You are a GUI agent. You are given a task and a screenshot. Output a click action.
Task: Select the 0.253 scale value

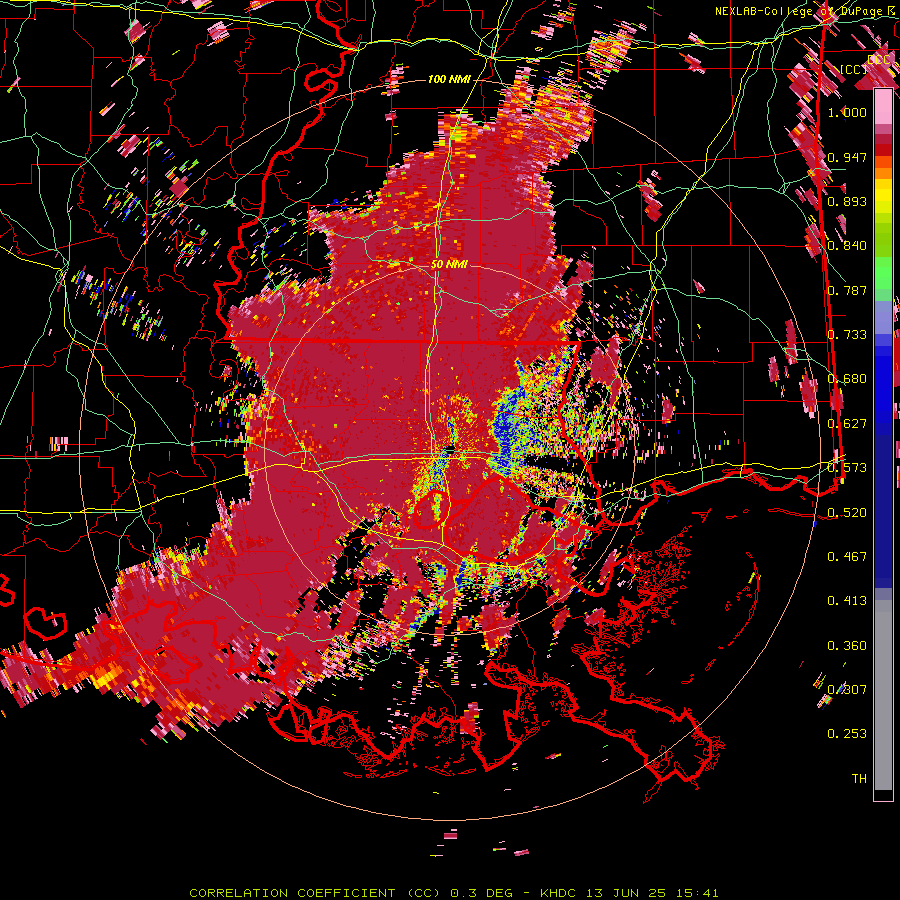tap(847, 734)
